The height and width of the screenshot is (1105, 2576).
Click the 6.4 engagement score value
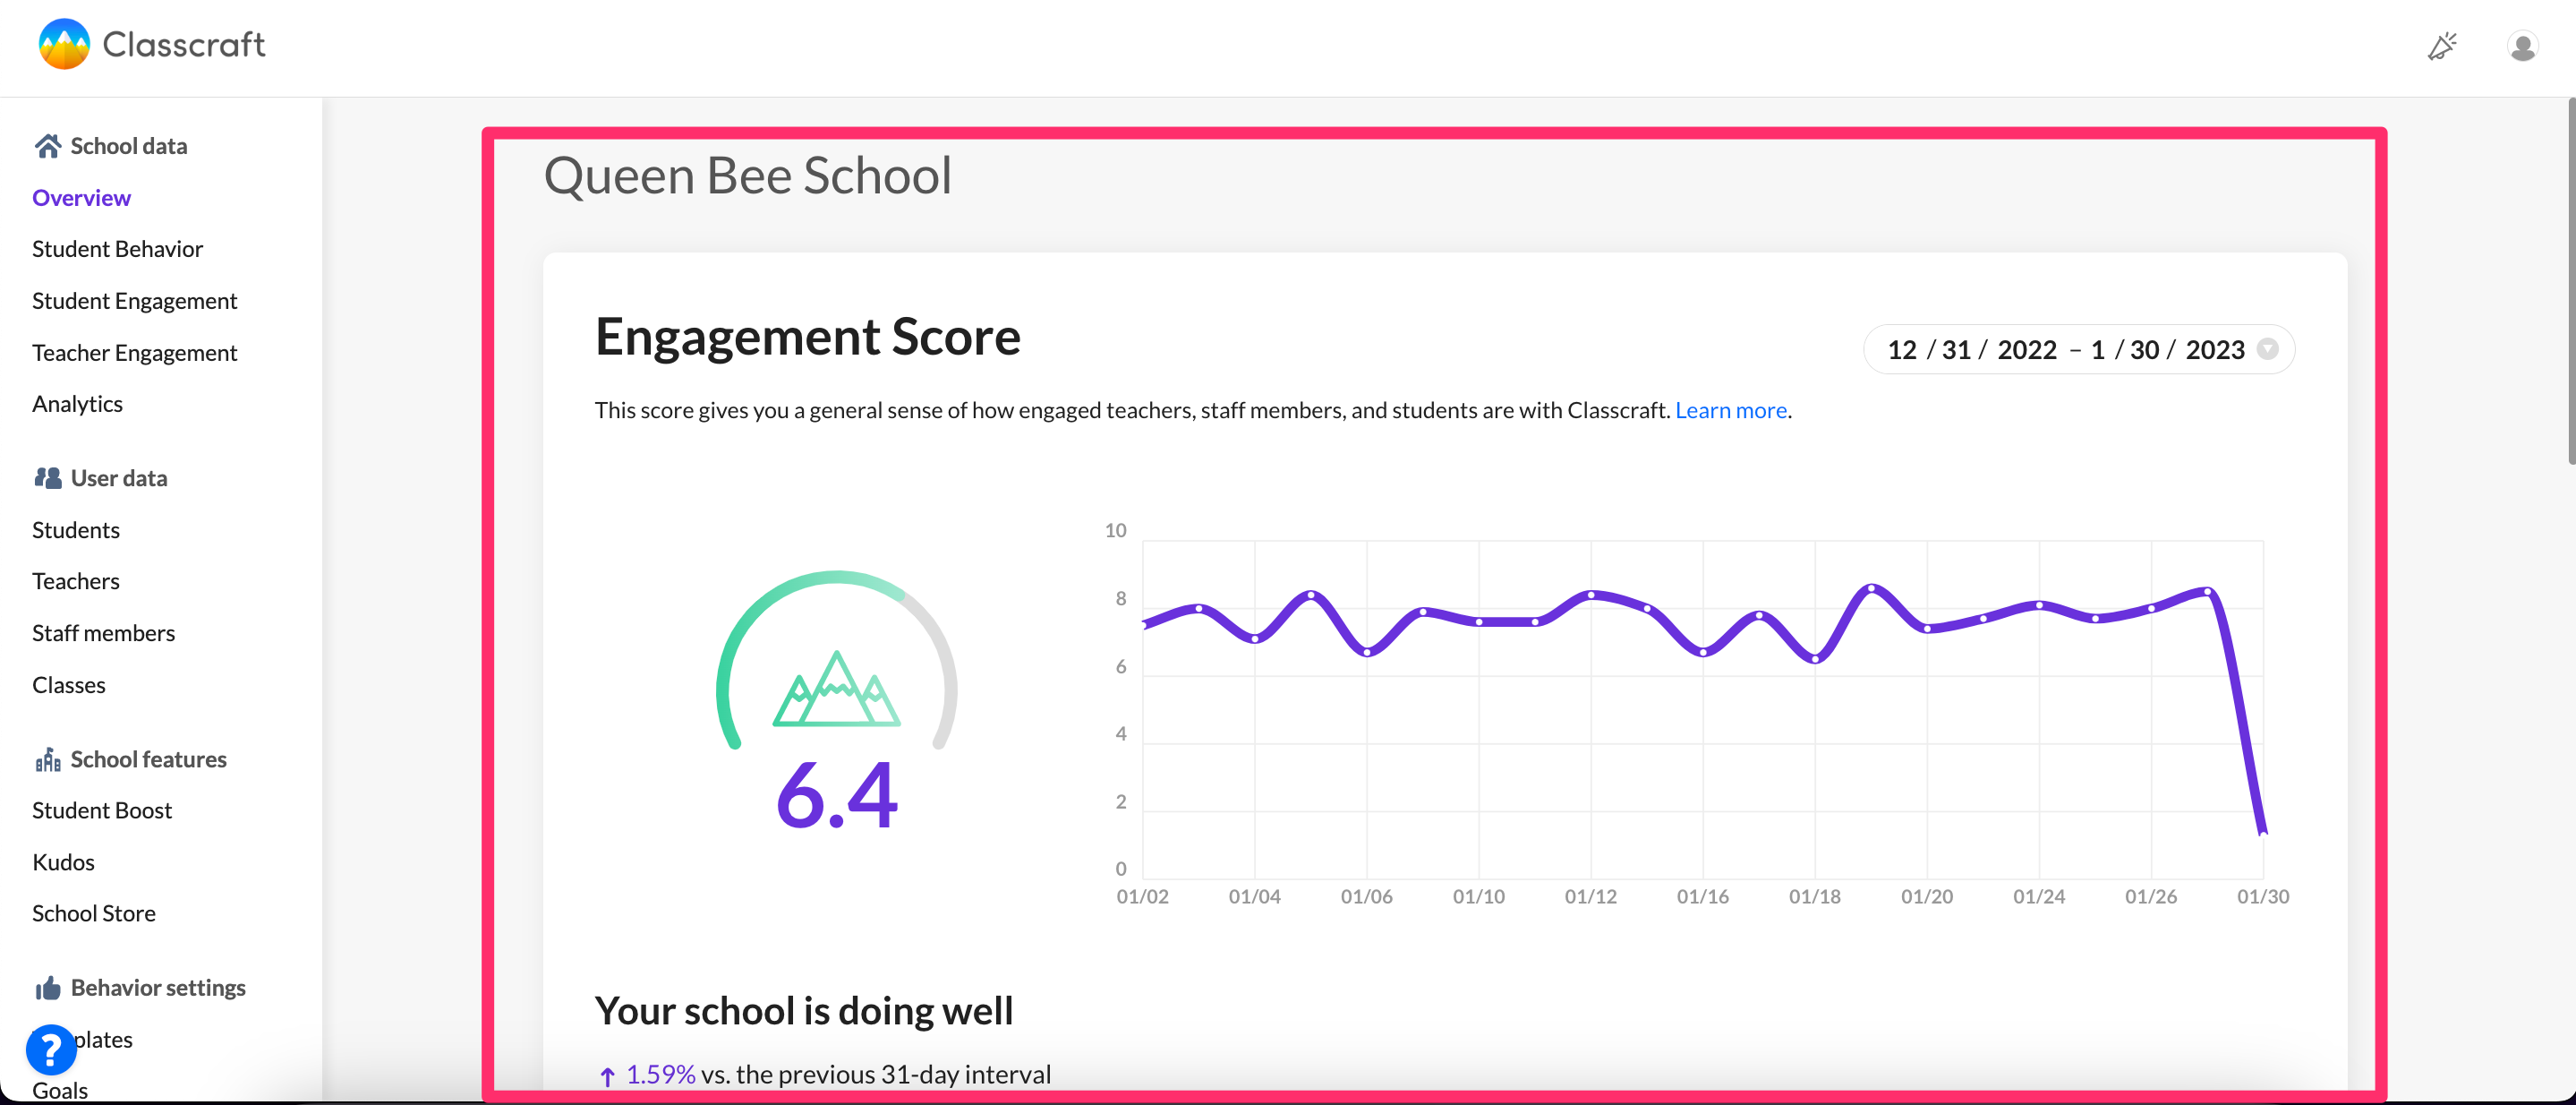(x=837, y=796)
